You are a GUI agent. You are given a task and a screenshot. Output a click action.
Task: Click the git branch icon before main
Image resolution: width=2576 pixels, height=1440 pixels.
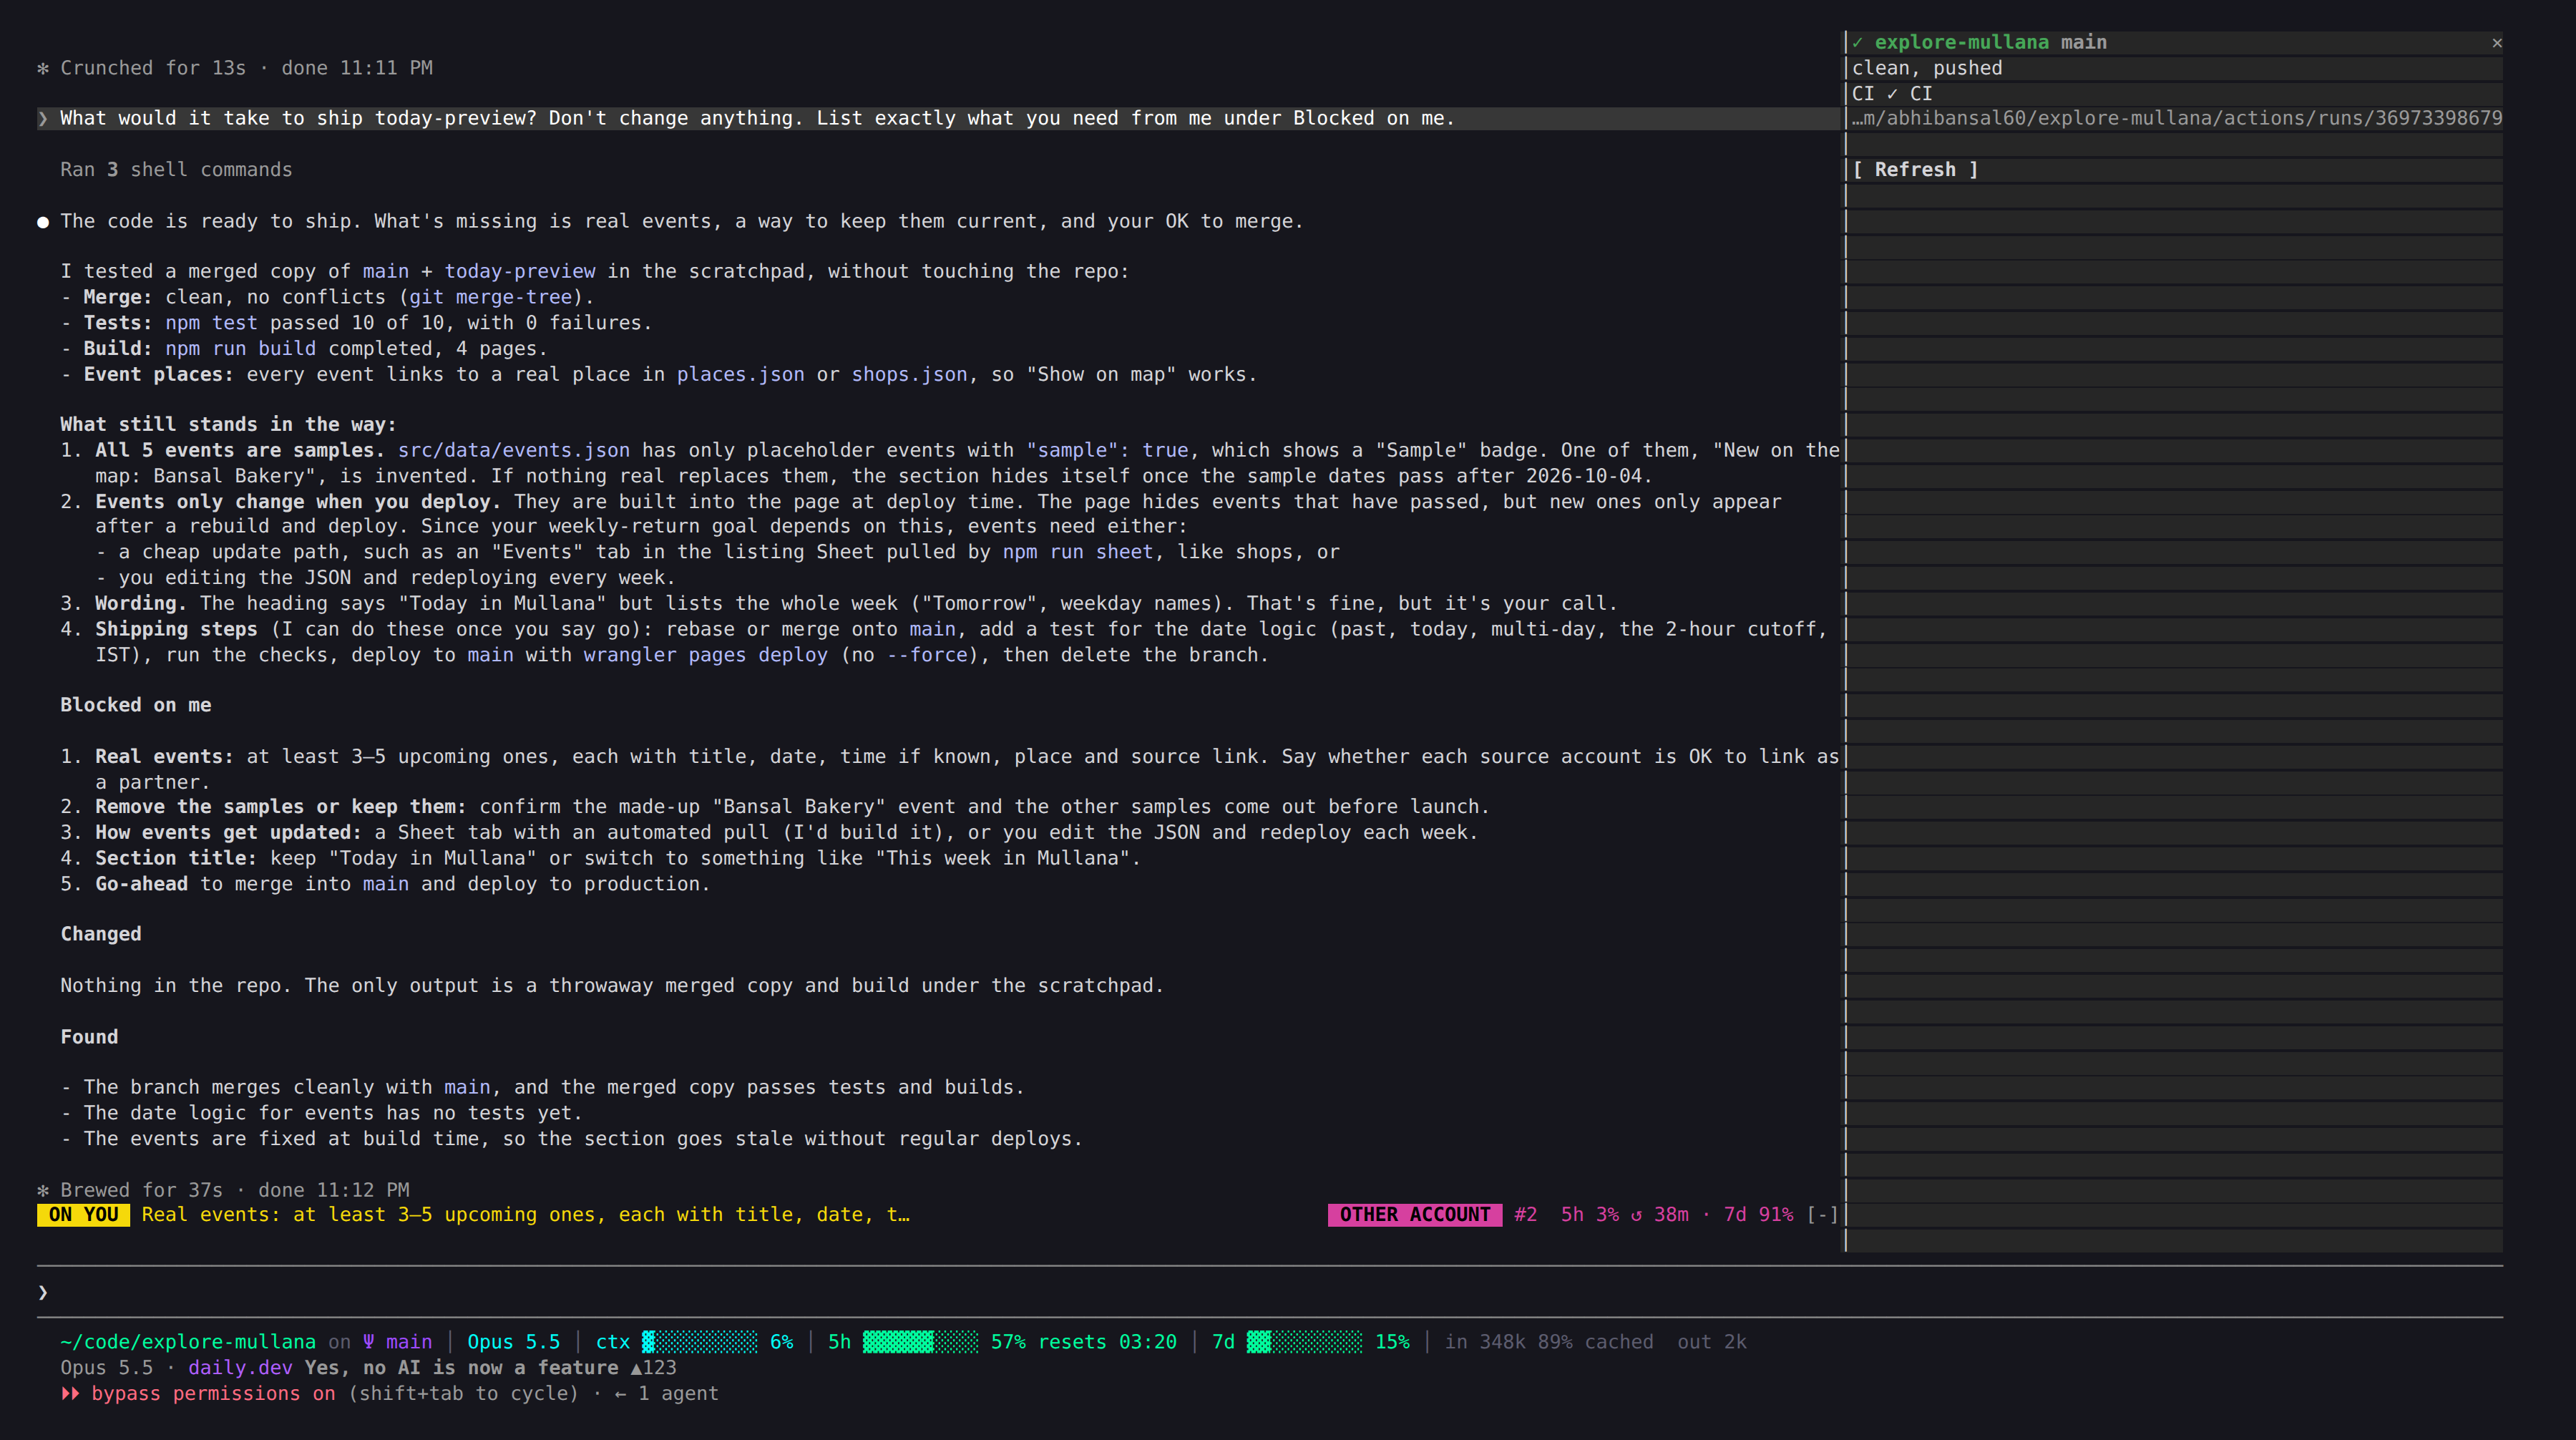[x=369, y=1342]
